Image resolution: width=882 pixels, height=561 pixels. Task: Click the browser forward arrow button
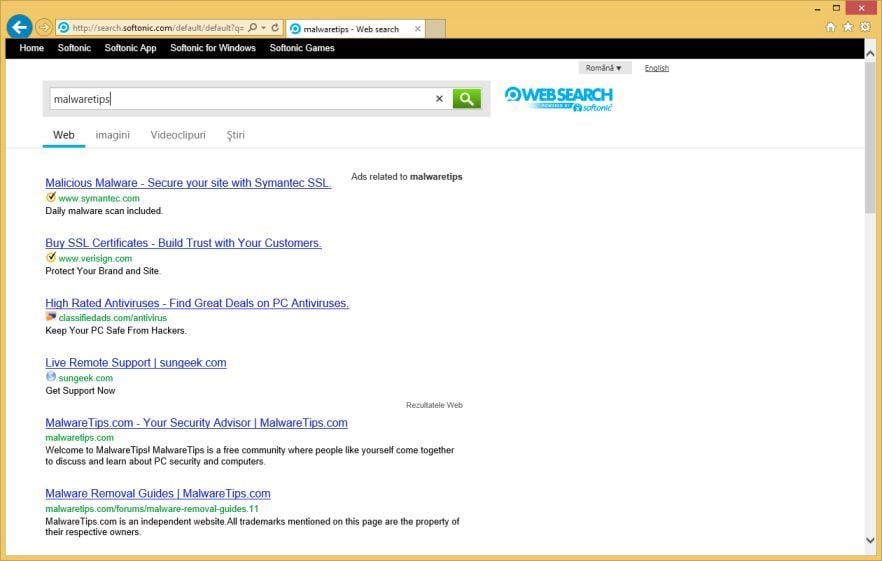(x=43, y=27)
